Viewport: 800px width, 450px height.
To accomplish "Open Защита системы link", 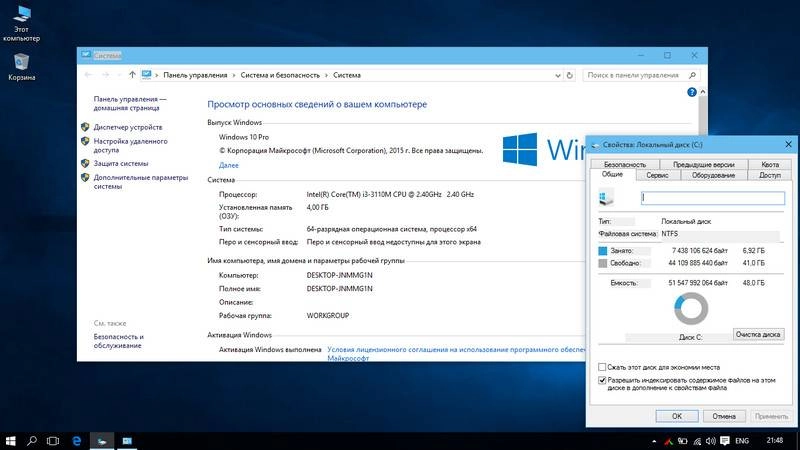I will pos(121,163).
